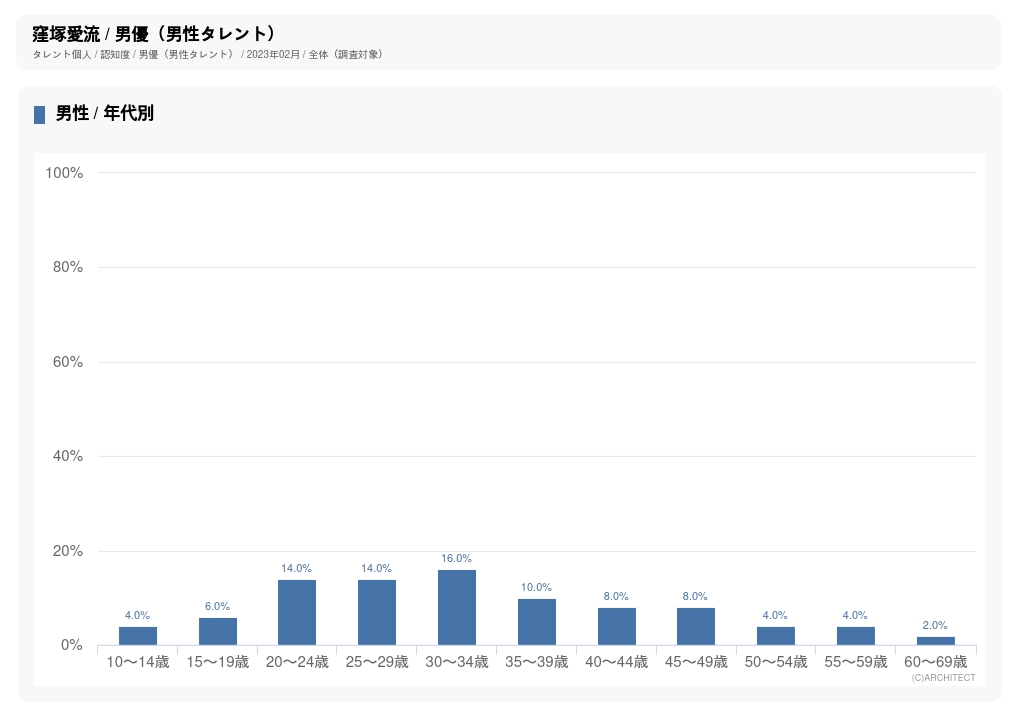Click the 窪塚愛流 / 男優 page title
1024x717 pixels.
point(154,35)
